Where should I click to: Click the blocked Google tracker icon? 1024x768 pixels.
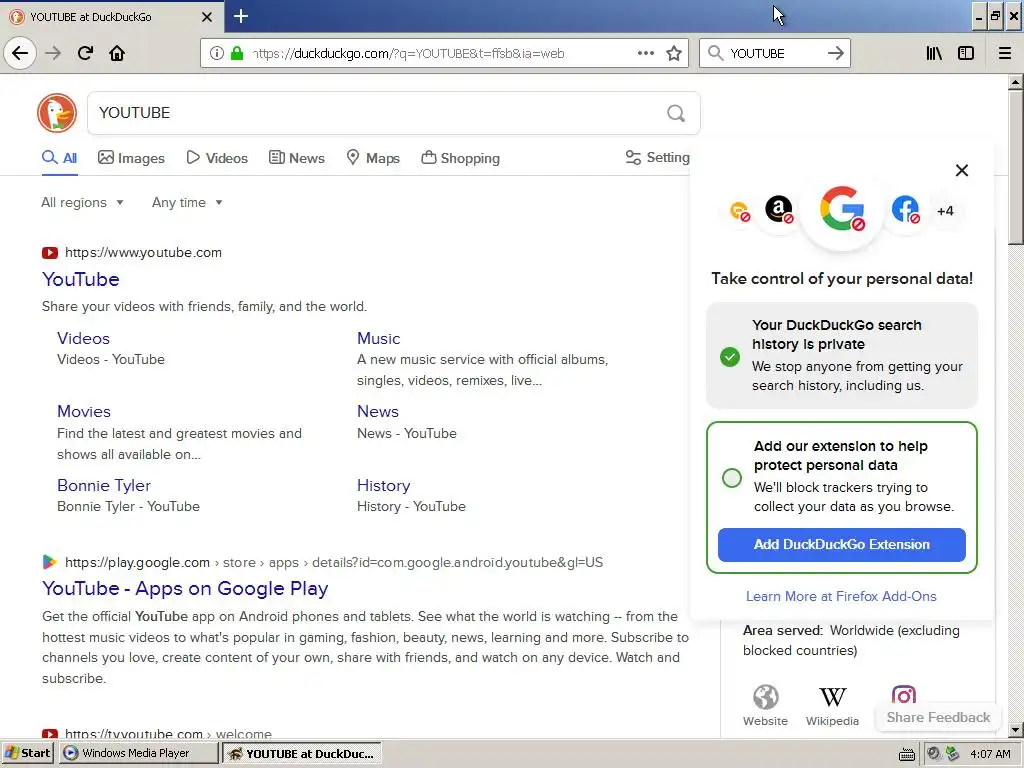[x=842, y=209]
